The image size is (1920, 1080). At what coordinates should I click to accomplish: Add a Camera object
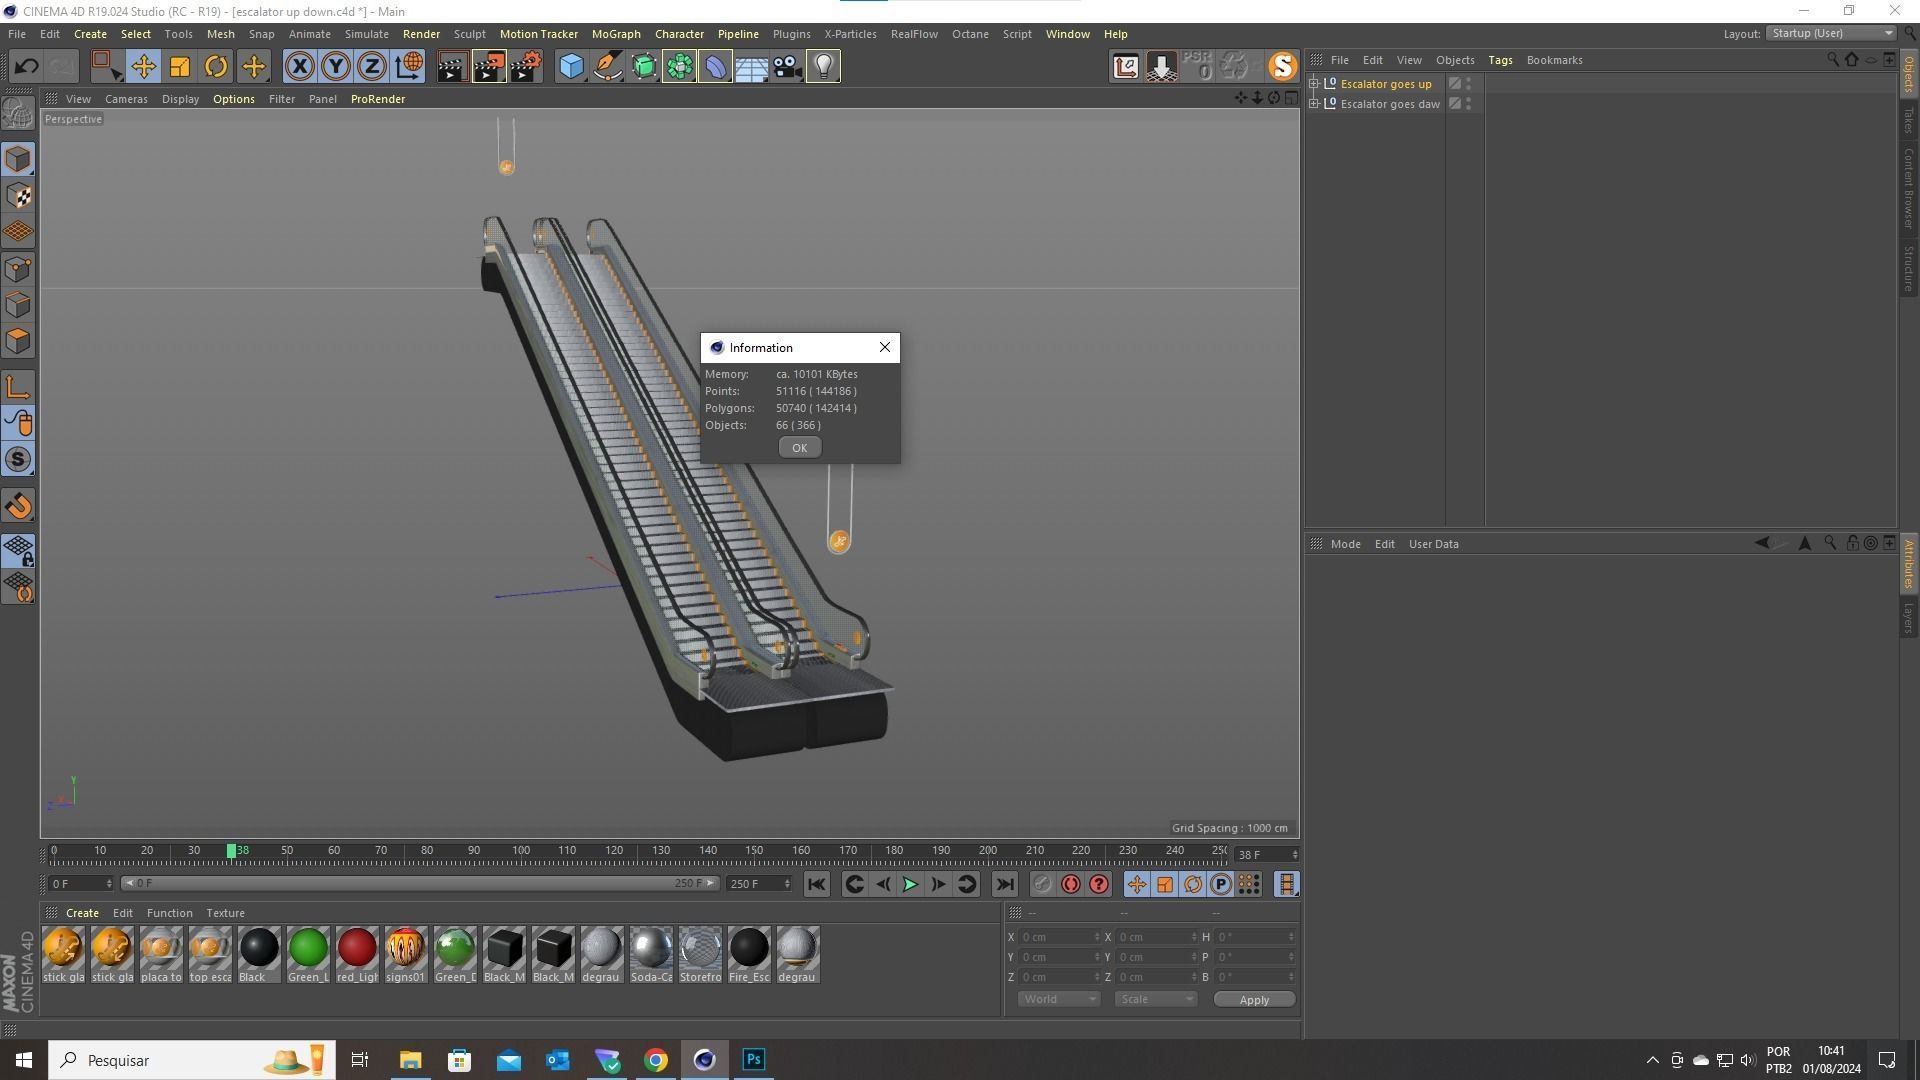[x=787, y=67]
